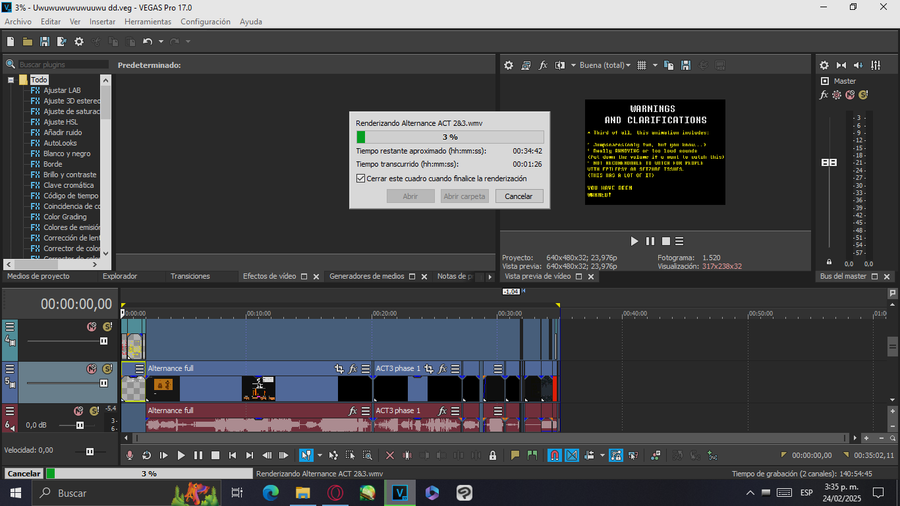
Task: Open the Configuración menu
Action: tap(205, 22)
